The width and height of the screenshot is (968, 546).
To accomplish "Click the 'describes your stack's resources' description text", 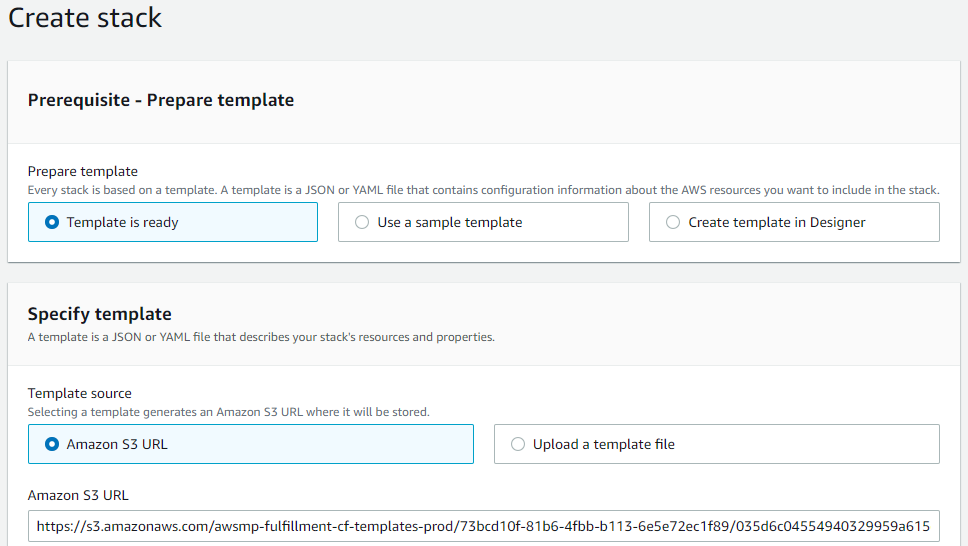I will pyautogui.click(x=261, y=337).
